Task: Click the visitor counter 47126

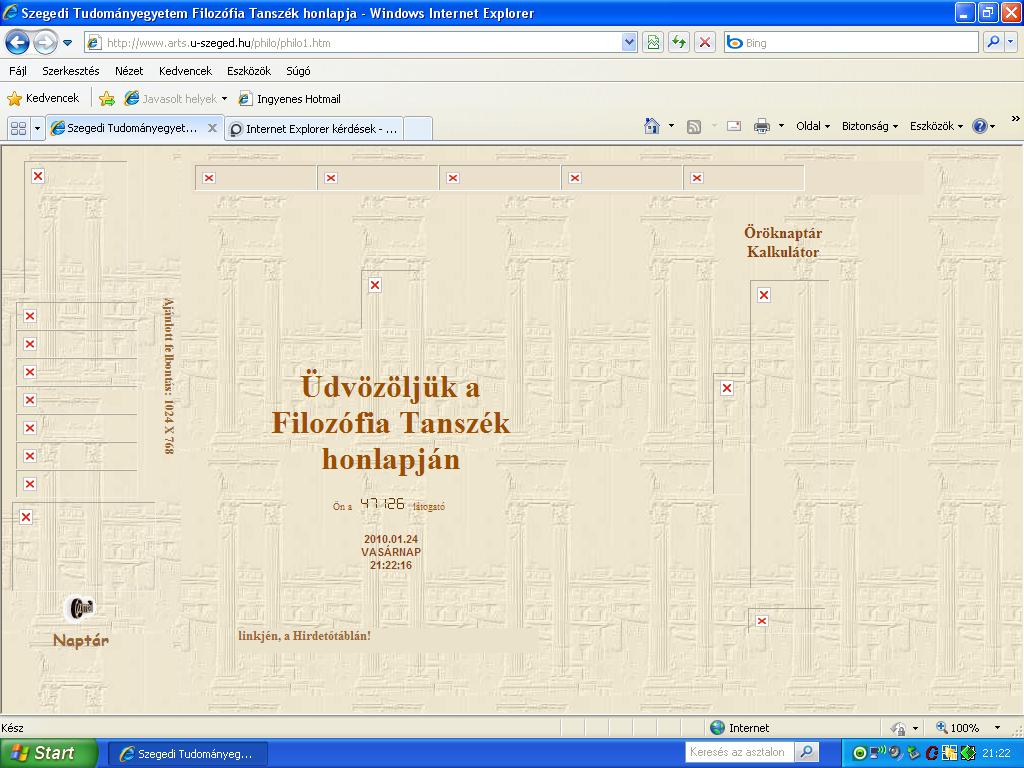Action: [383, 504]
